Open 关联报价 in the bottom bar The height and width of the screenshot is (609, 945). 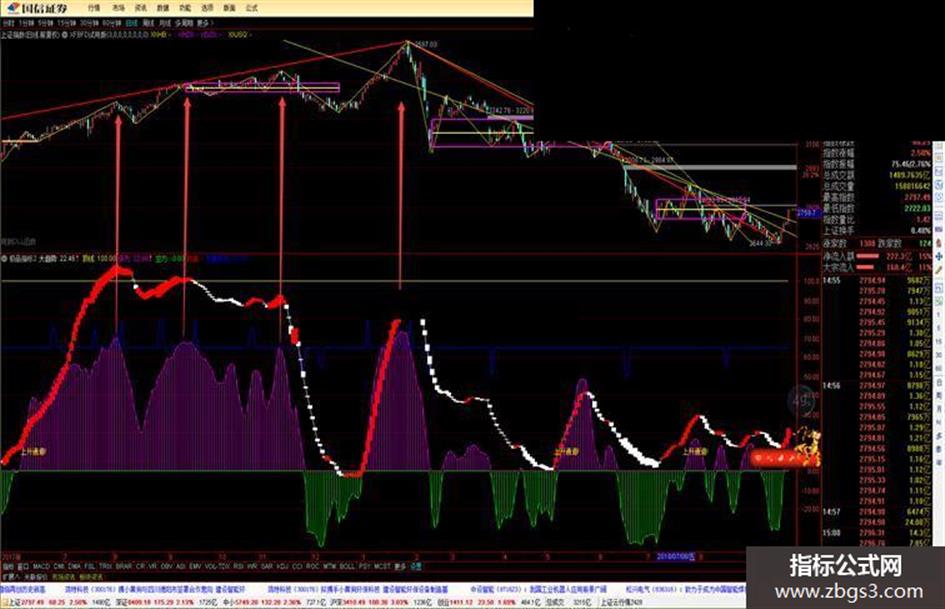pos(35,576)
